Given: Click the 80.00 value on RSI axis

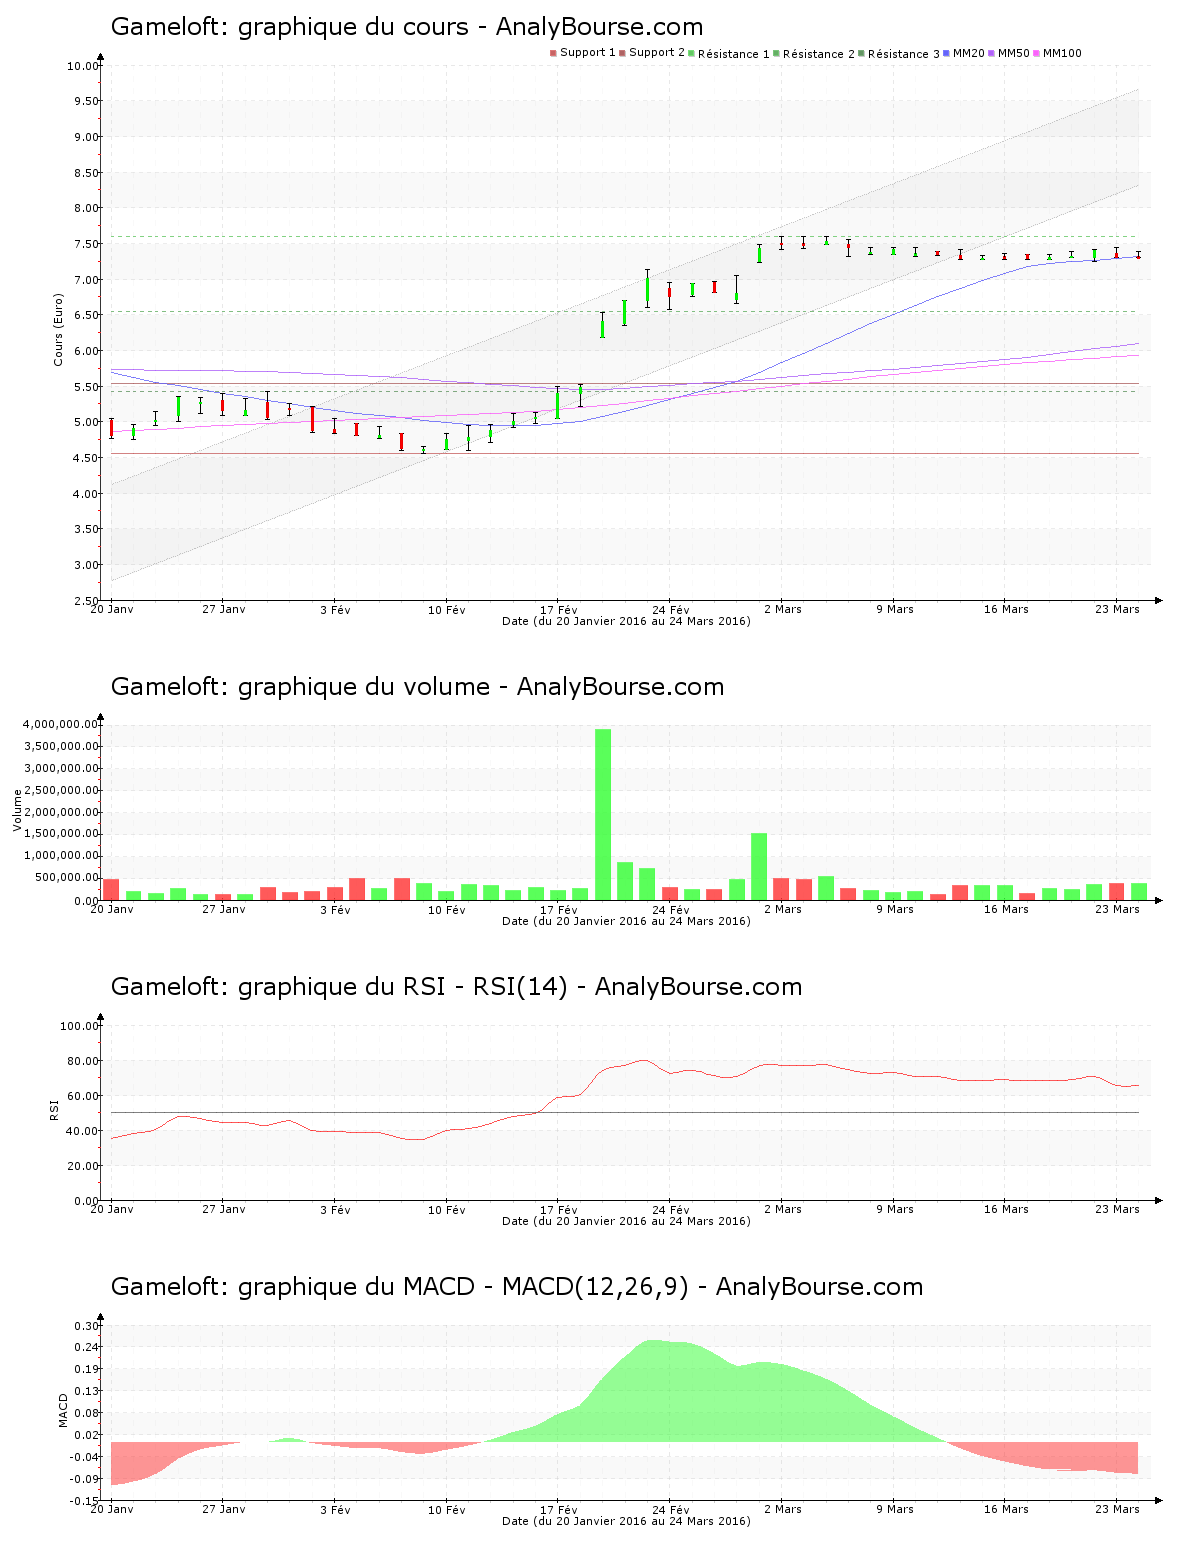Looking at the screenshot, I should (x=82, y=1061).
